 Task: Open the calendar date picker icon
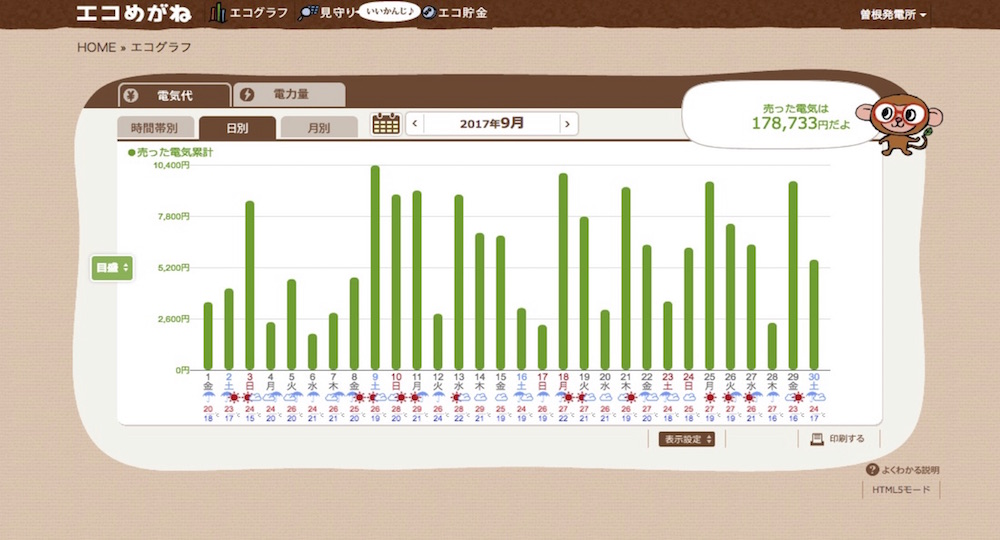click(x=386, y=124)
